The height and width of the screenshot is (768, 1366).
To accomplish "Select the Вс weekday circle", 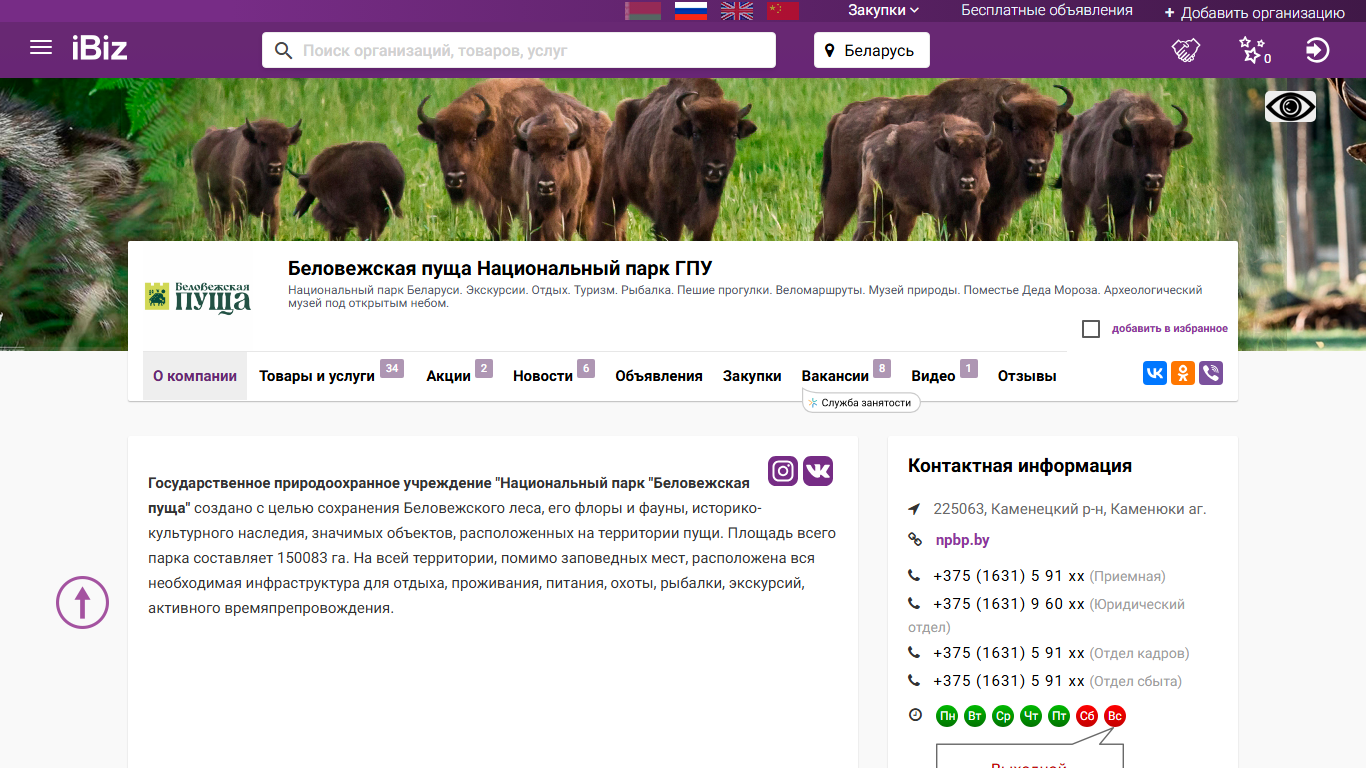I will [x=1115, y=716].
